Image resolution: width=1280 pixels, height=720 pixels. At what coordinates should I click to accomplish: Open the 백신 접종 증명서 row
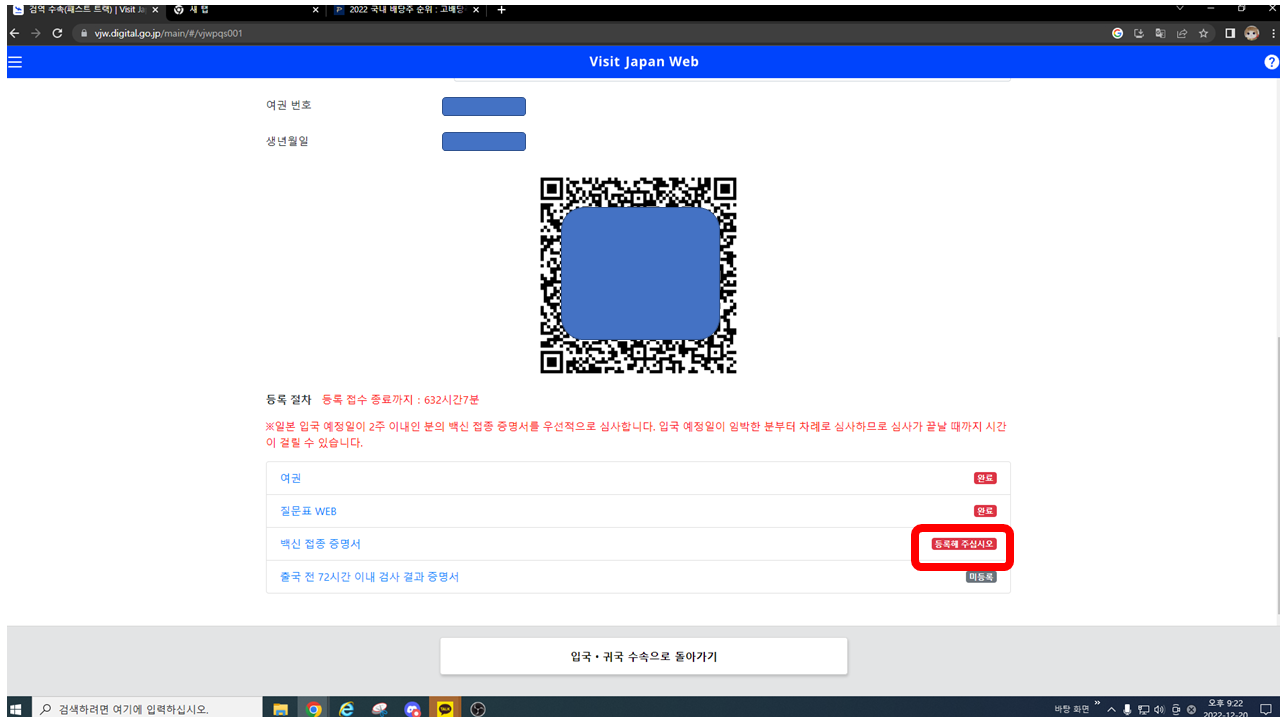[x=638, y=544]
